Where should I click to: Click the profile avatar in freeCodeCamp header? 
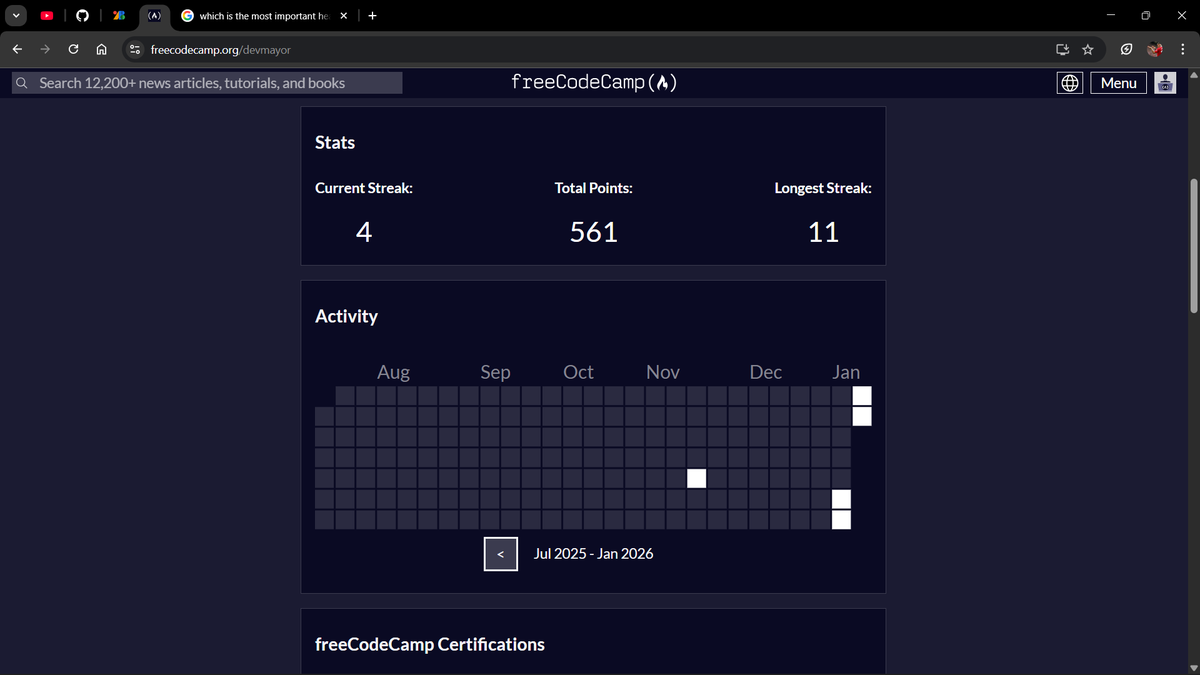(x=1166, y=83)
